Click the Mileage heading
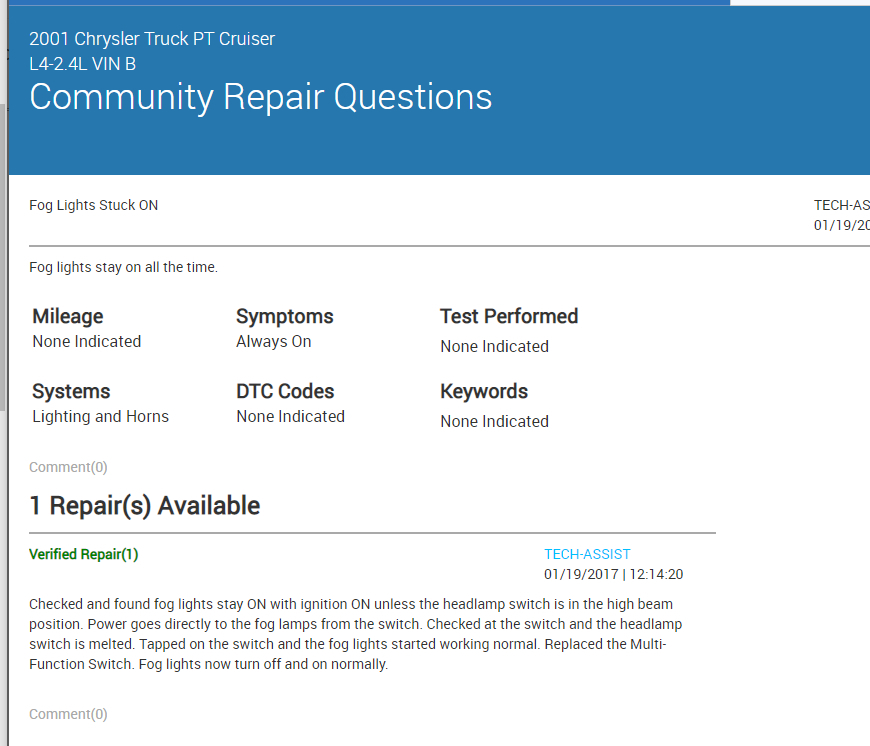The width and height of the screenshot is (870, 746). [68, 316]
